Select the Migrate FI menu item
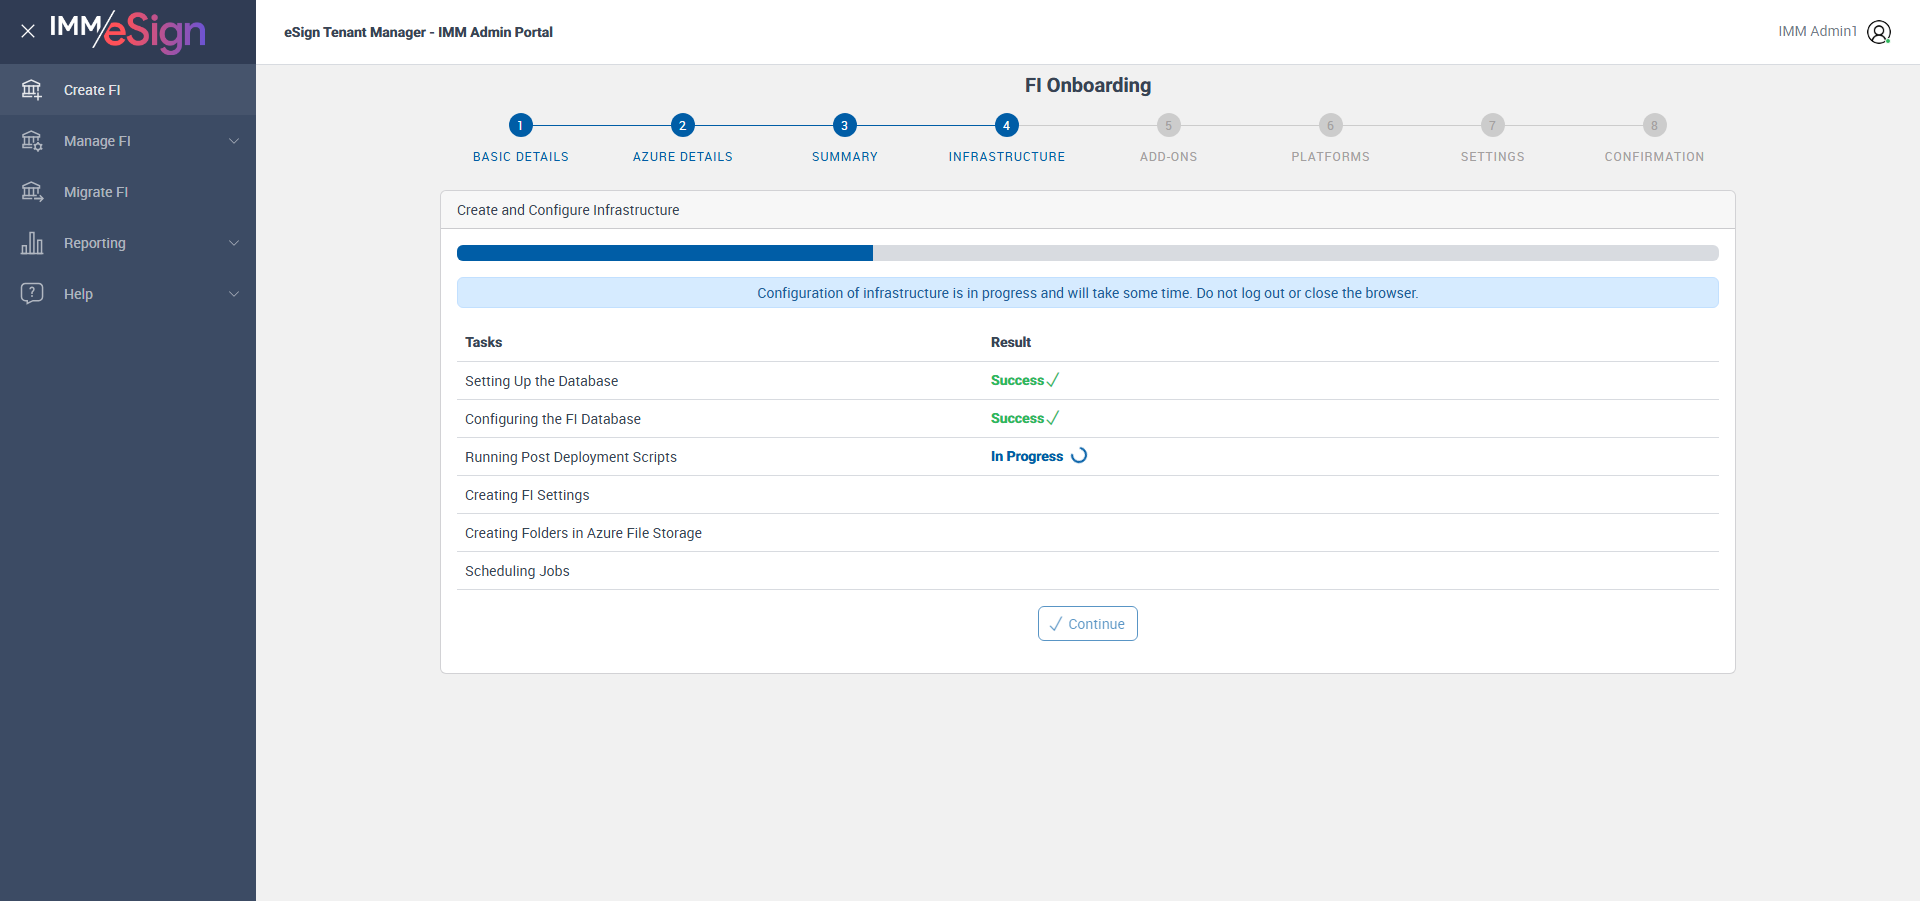Screen dimensions: 1920x901 [128, 192]
